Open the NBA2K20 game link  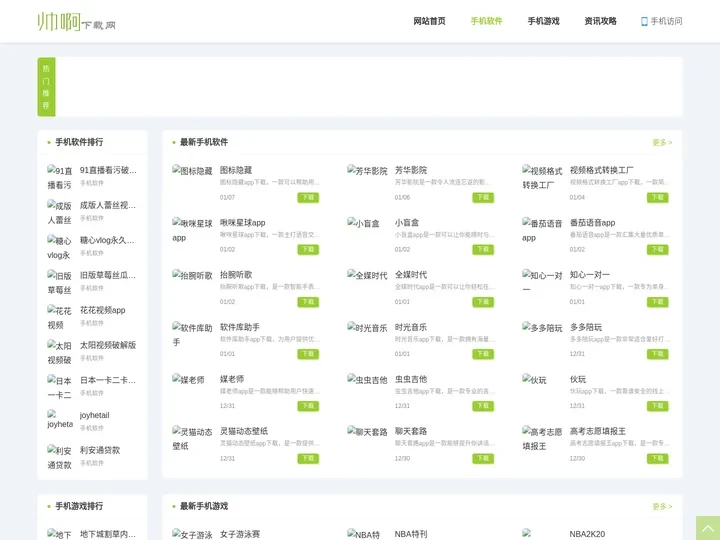click(587, 534)
